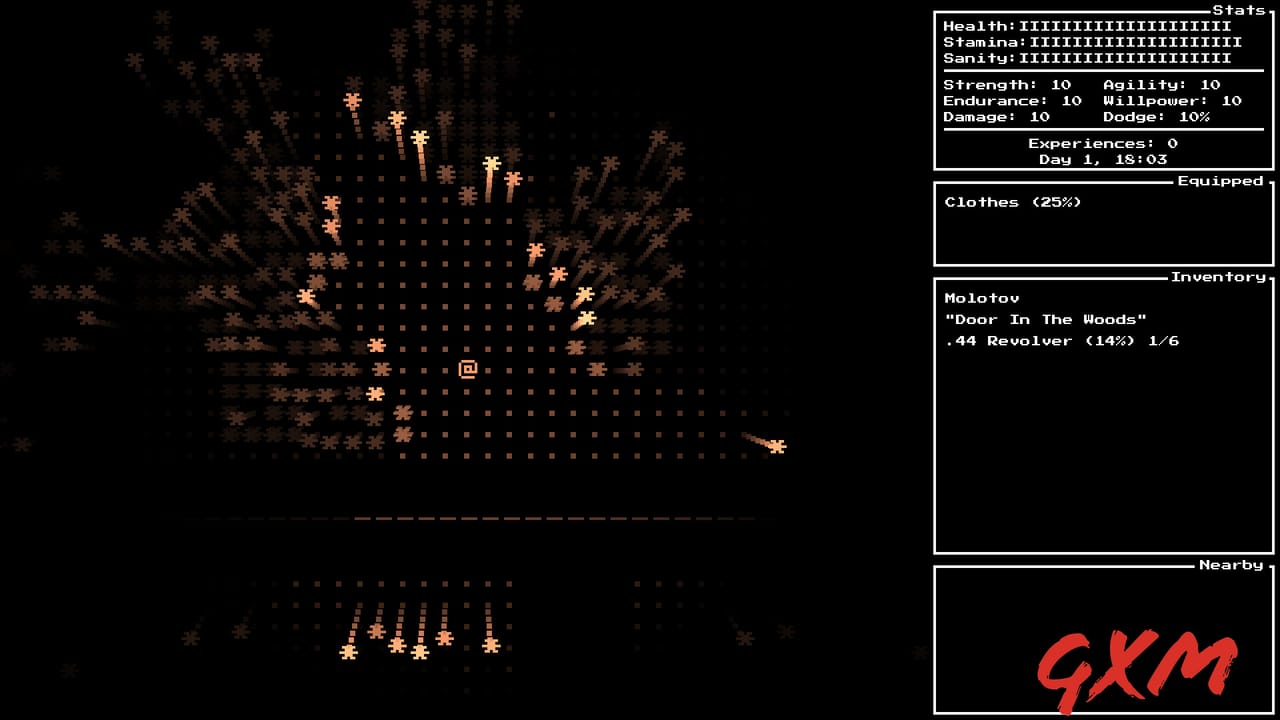Screen dimensions: 1280x720
Task: Click the red GXM logo
Action: [1136, 667]
